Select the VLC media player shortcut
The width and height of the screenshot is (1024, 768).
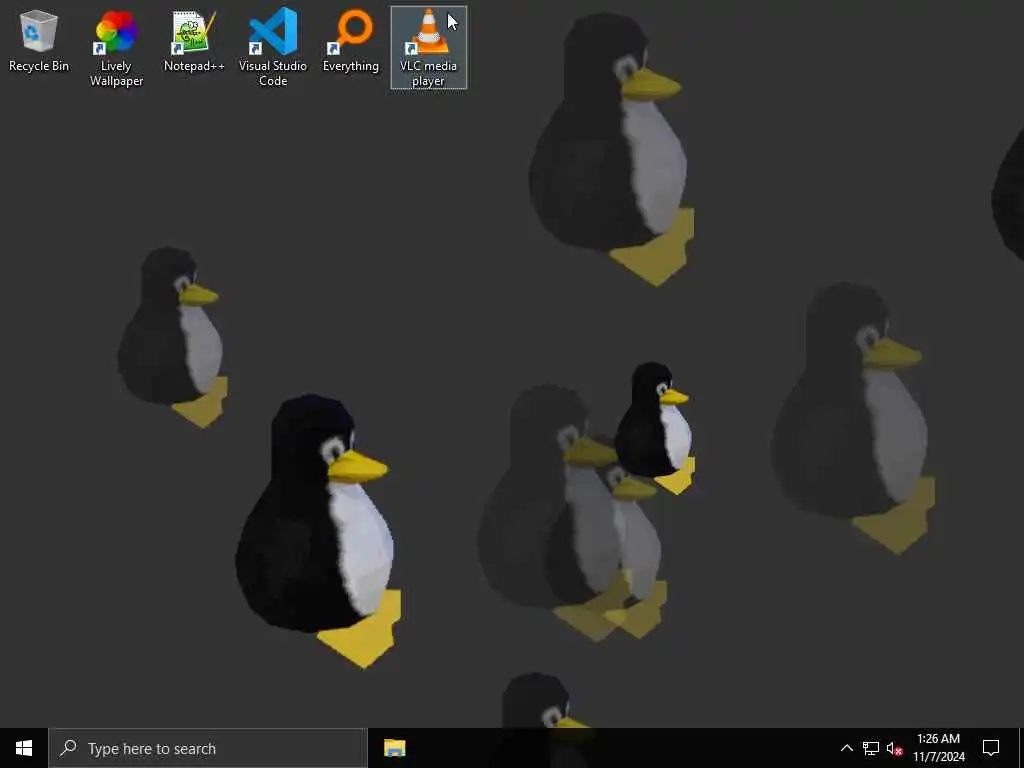click(x=429, y=48)
